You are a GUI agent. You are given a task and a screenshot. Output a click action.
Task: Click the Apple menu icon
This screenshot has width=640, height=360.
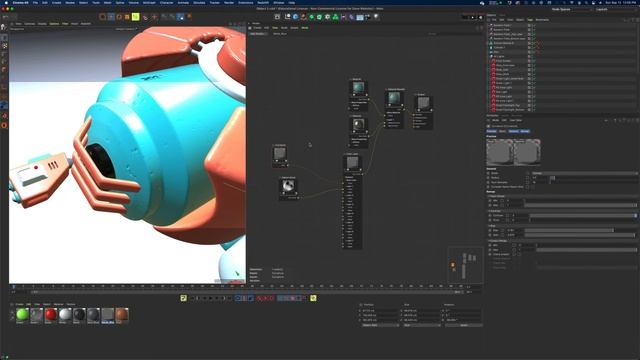click(6, 2)
